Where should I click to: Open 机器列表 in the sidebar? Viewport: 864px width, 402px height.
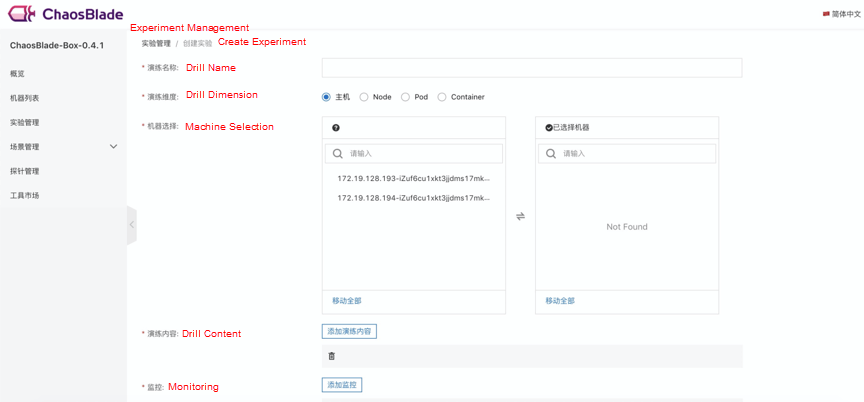[x=25, y=98]
